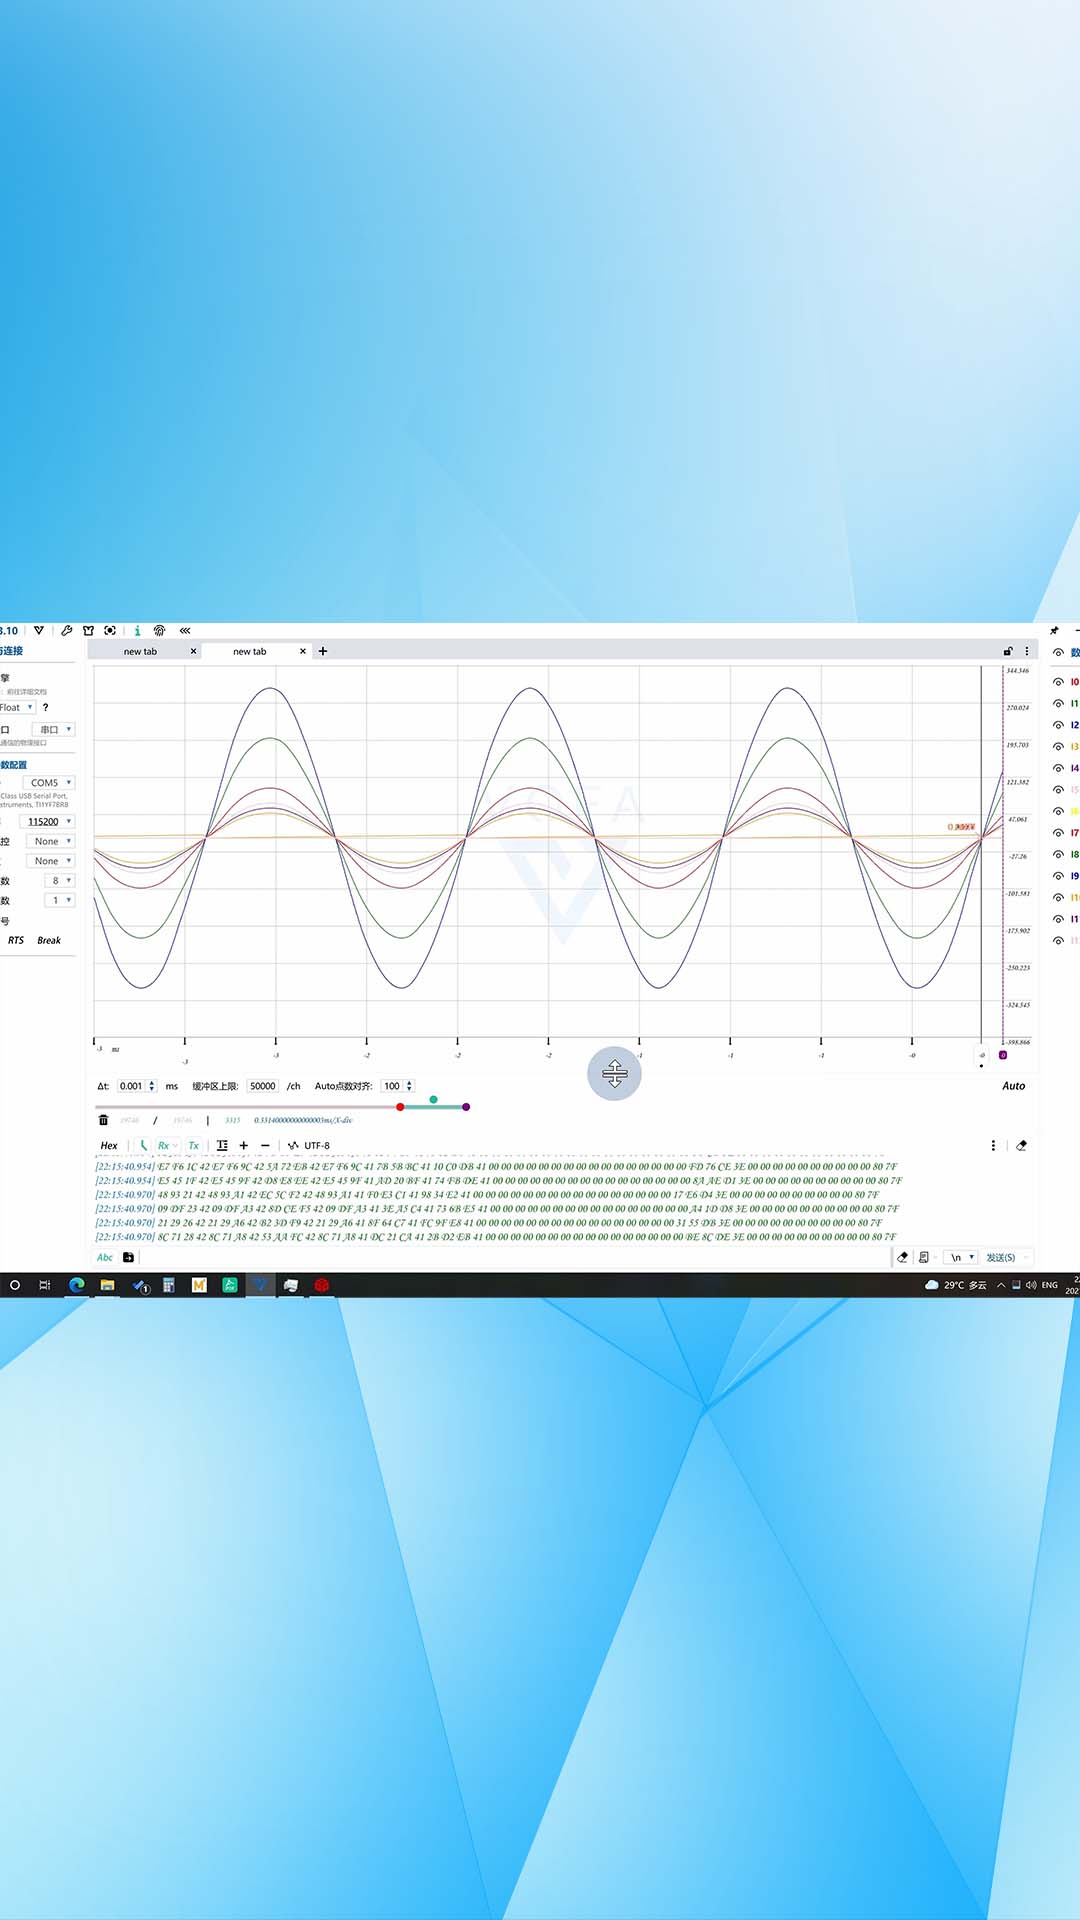Viewport: 1080px width, 1920px height.
Task: Toggle visibility of channel I8
Action: (x=1058, y=855)
